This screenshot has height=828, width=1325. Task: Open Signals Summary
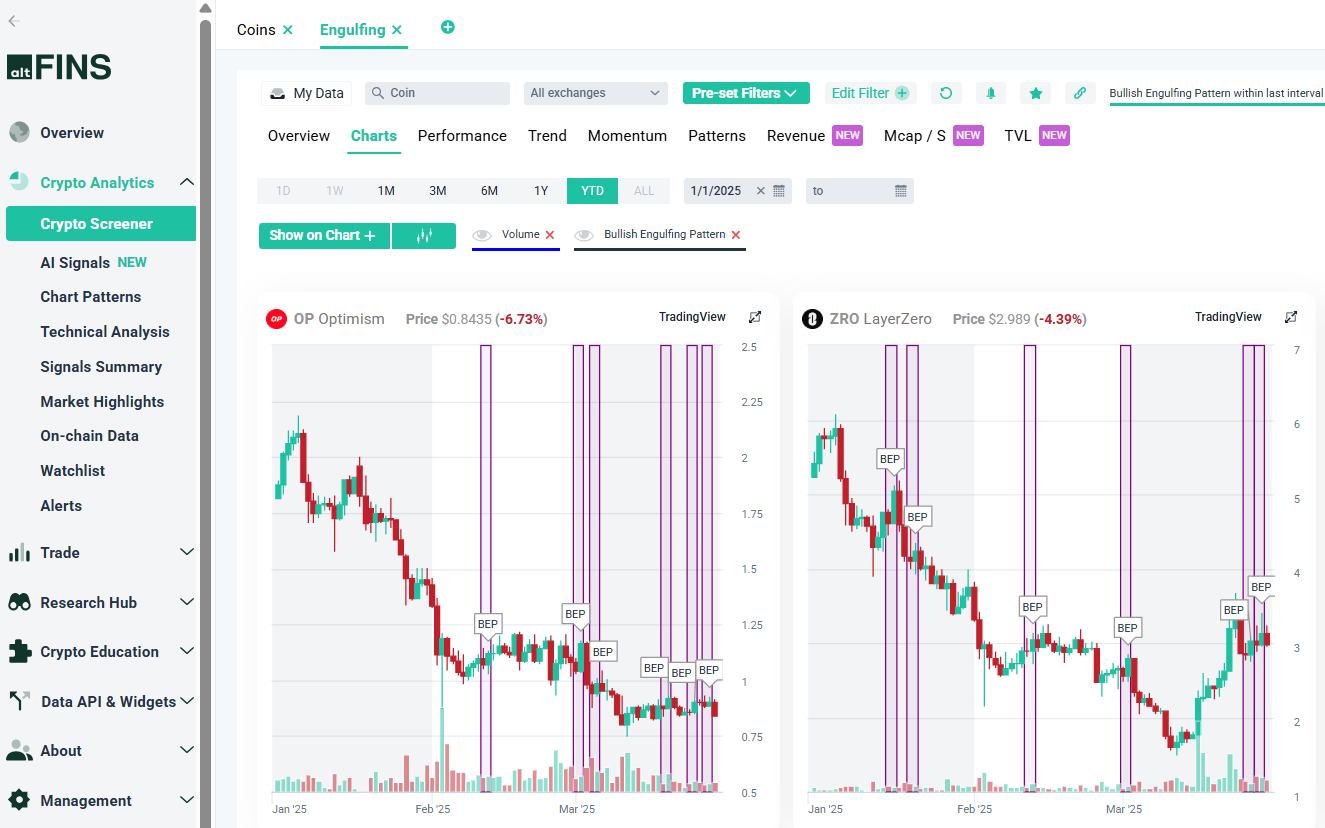coord(101,367)
